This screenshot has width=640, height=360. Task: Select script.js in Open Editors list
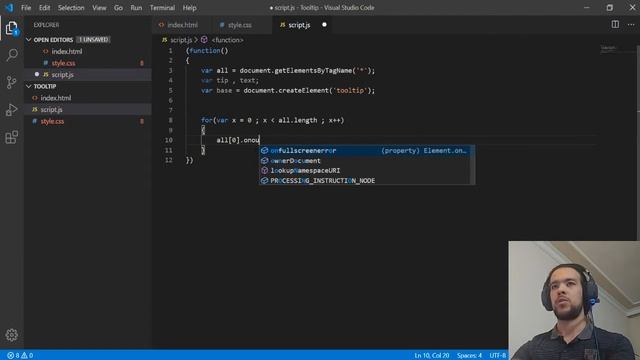(62, 75)
